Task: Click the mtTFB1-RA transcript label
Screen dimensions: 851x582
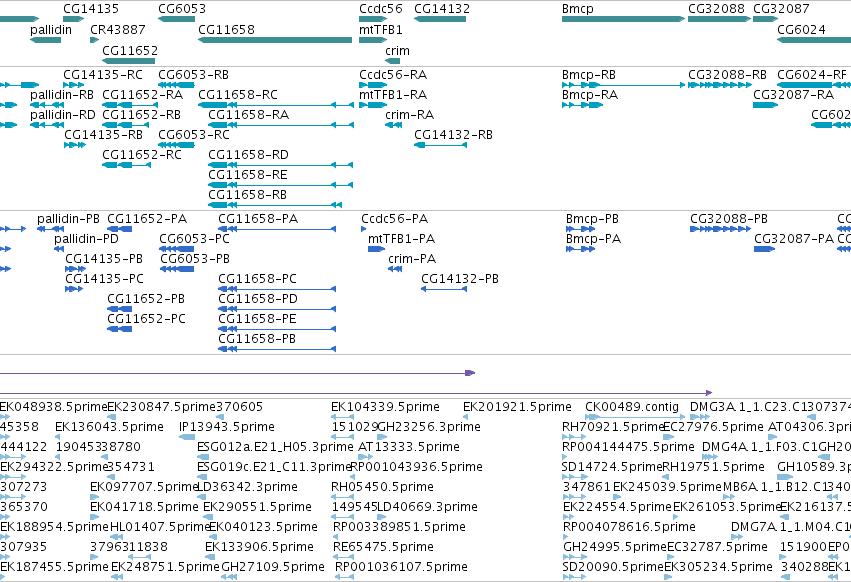Action: [392, 94]
